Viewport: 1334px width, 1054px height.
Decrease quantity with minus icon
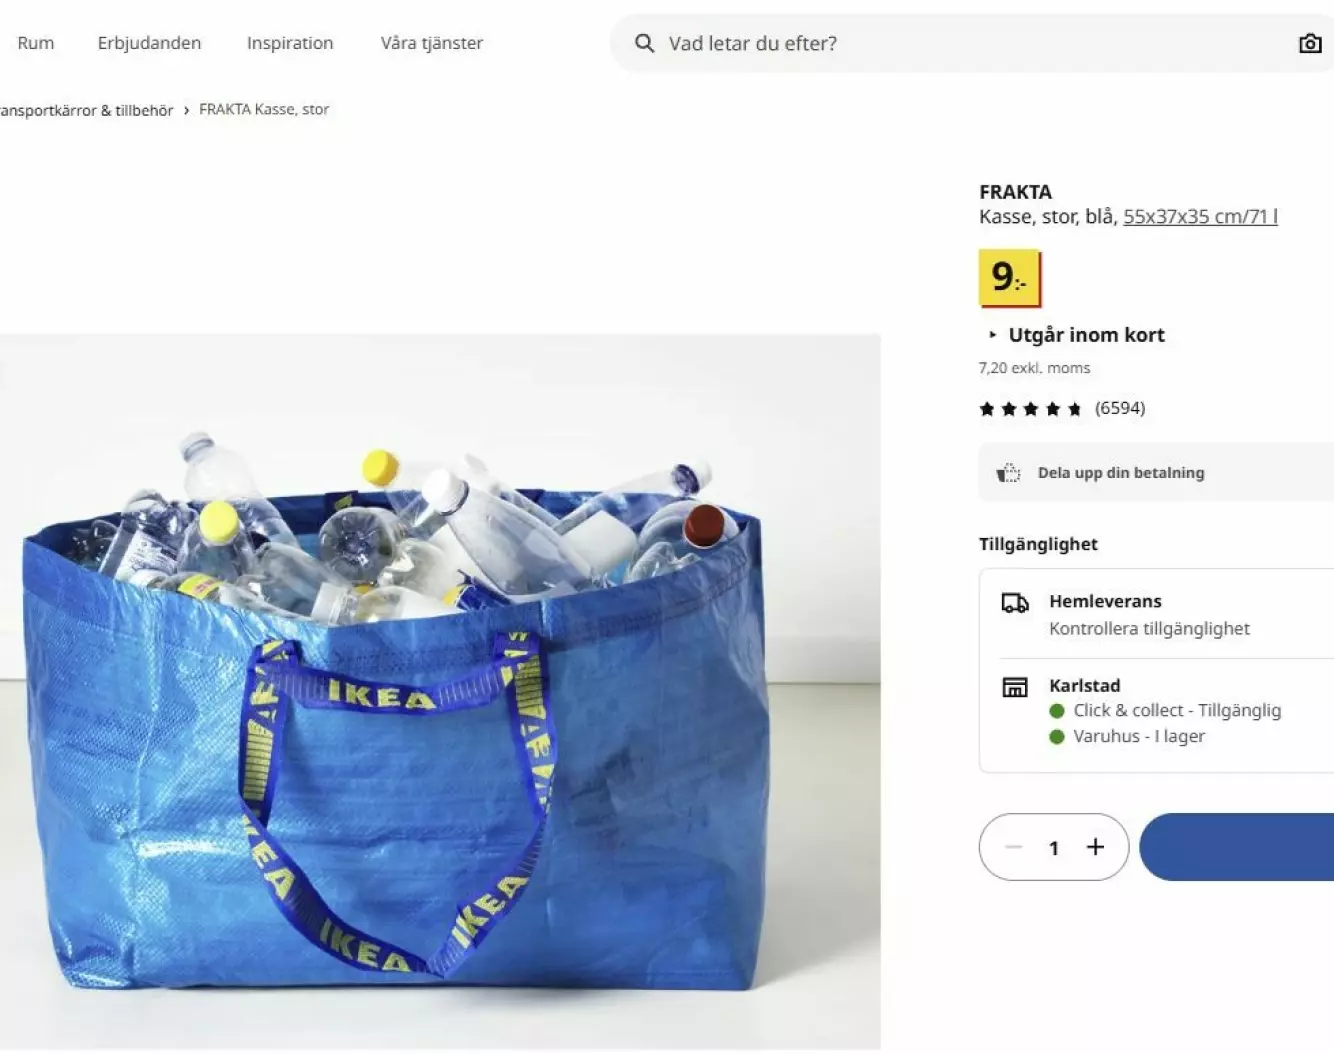pyautogui.click(x=1013, y=847)
